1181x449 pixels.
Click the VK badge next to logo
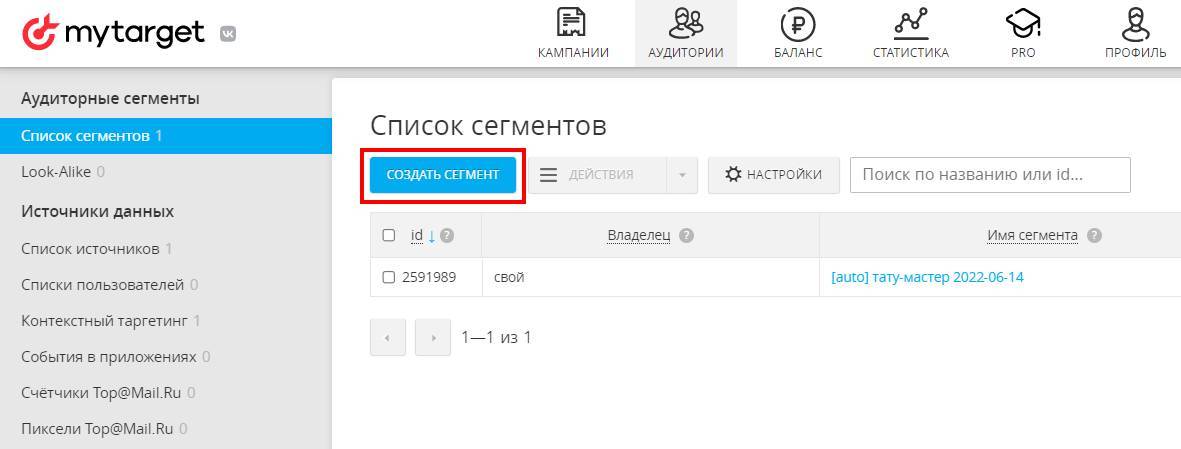pyautogui.click(x=228, y=34)
